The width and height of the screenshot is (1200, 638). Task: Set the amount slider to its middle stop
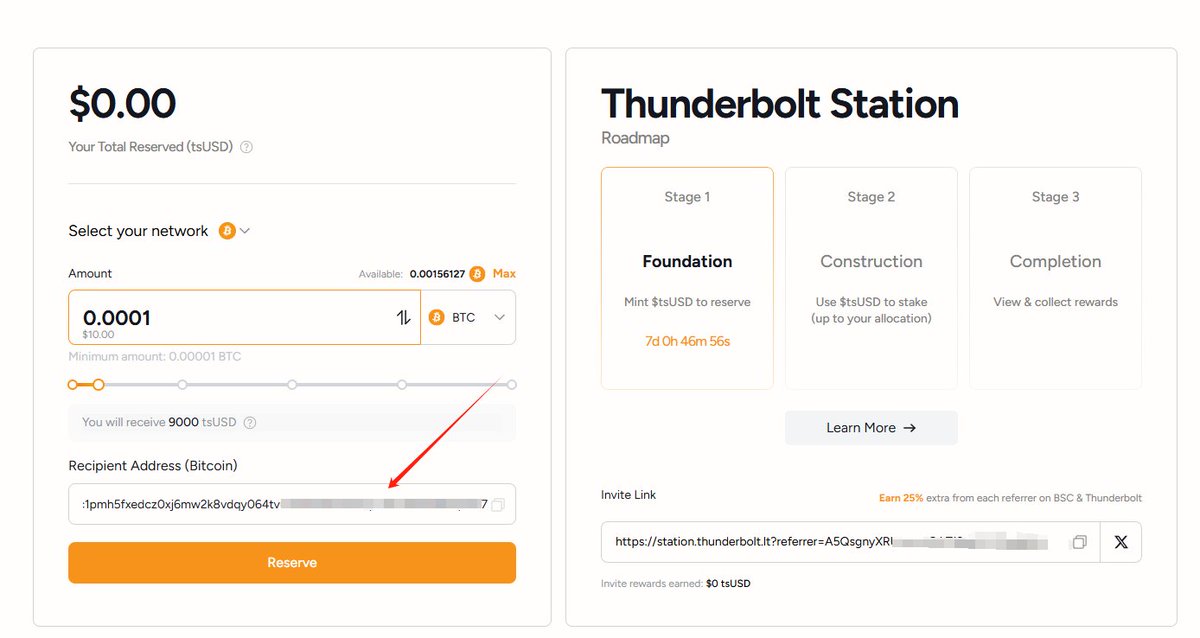point(292,384)
